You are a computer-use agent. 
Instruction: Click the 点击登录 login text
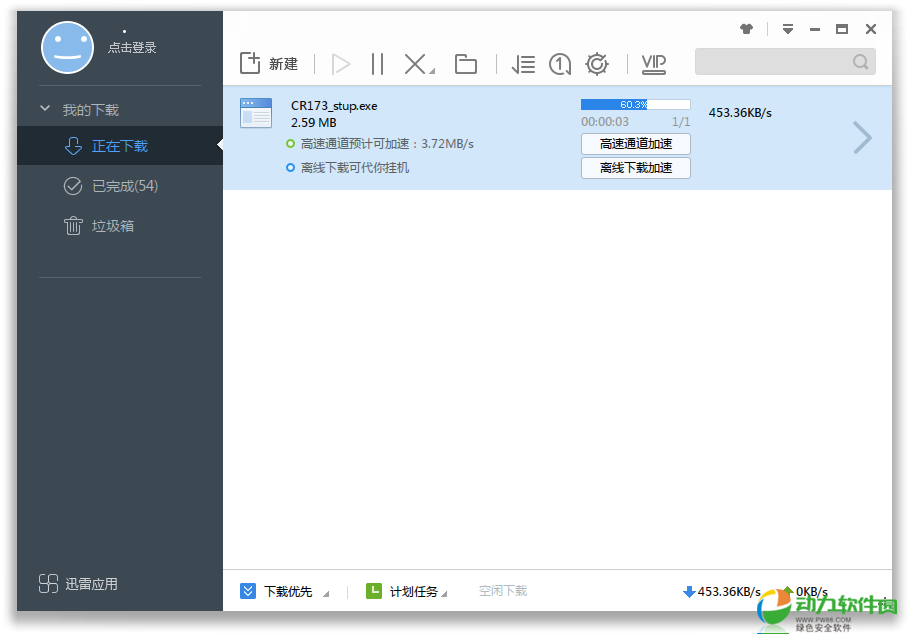(x=132, y=48)
